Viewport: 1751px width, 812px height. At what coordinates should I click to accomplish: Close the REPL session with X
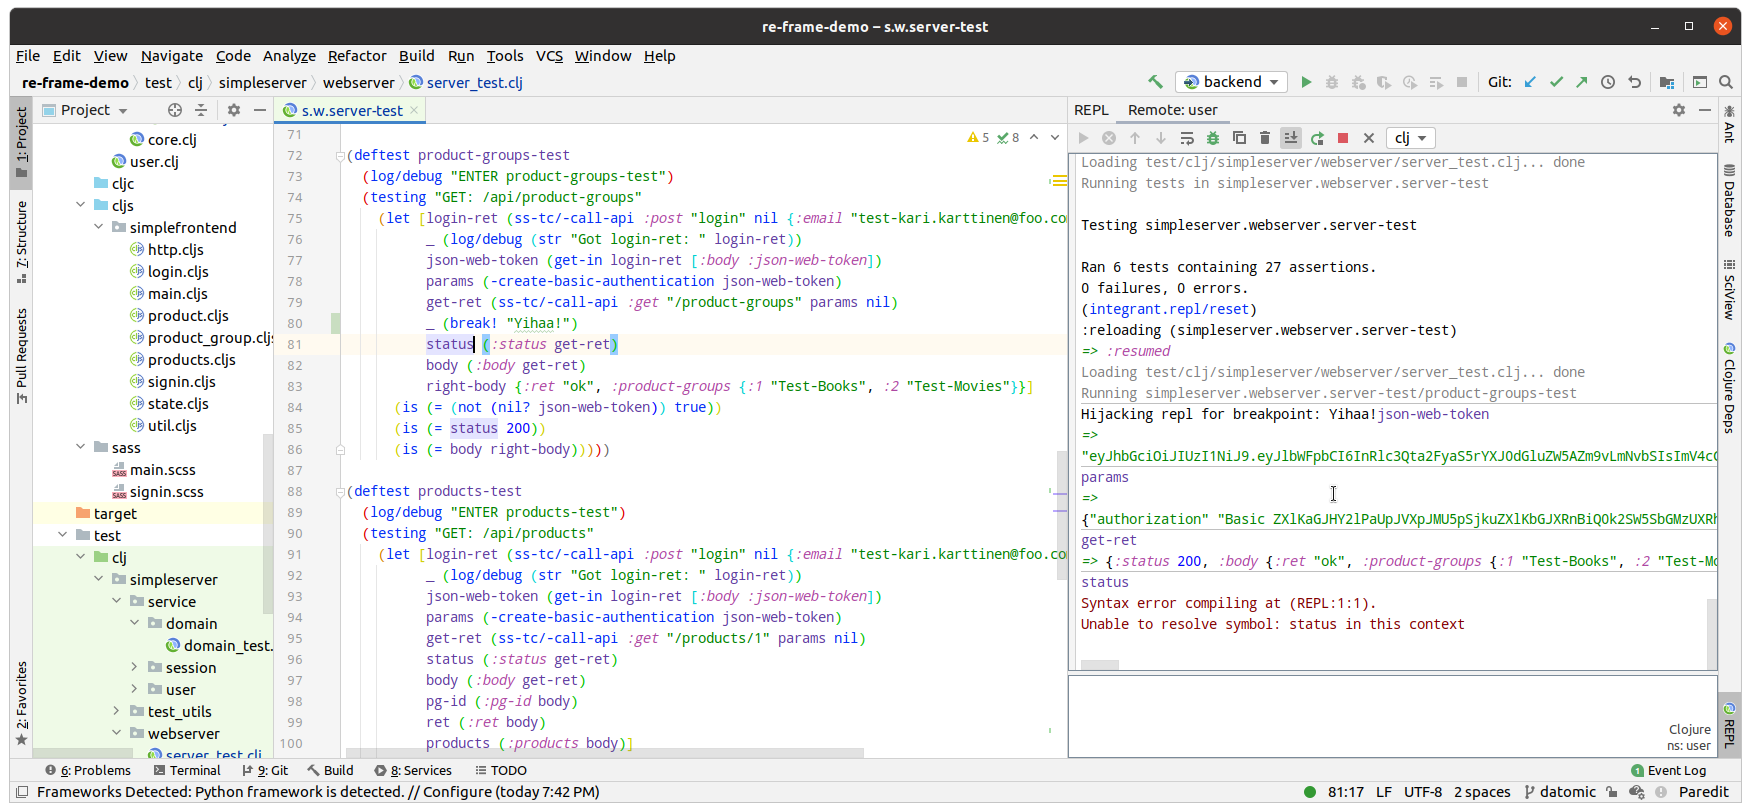tap(1369, 138)
